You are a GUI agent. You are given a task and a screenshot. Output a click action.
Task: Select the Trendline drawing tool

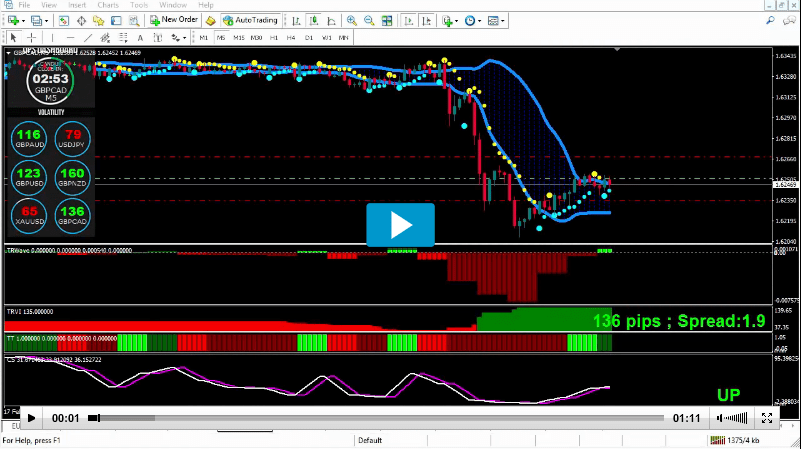pos(87,37)
